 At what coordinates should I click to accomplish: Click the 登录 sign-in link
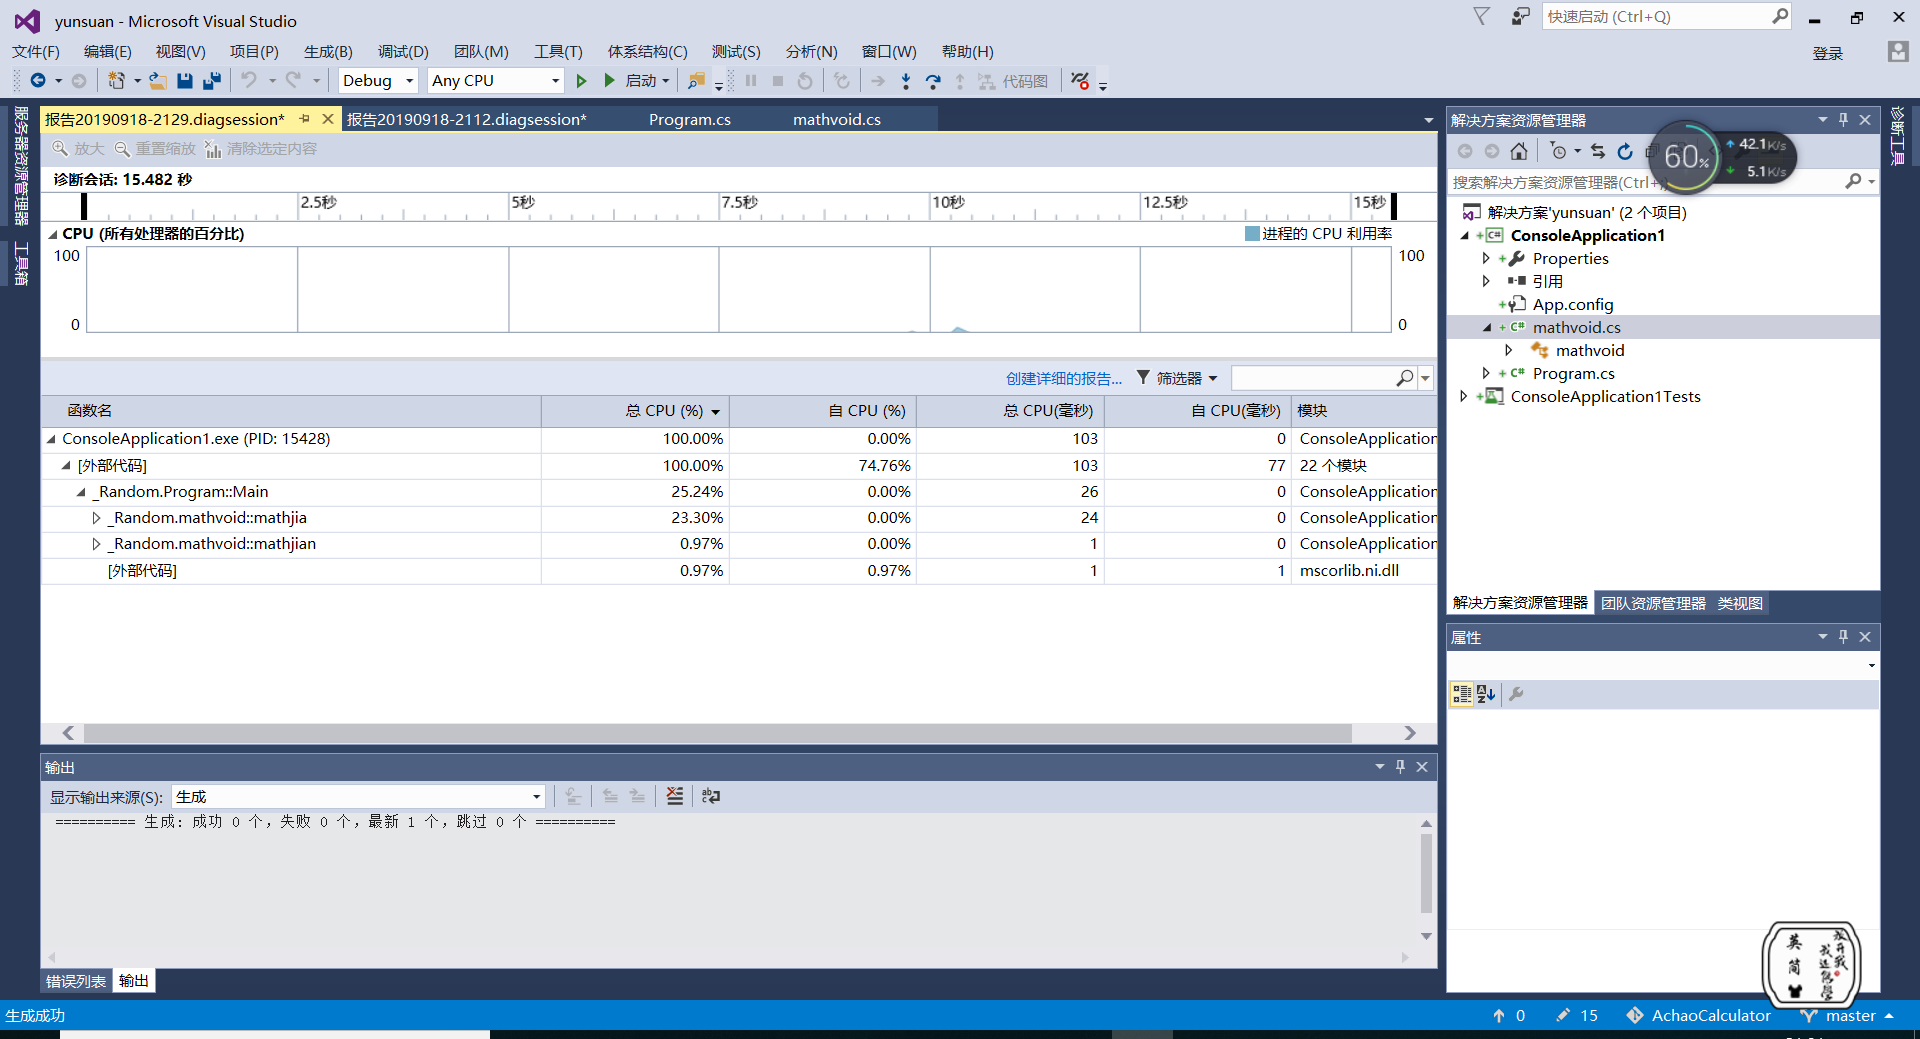pyautogui.click(x=1828, y=53)
